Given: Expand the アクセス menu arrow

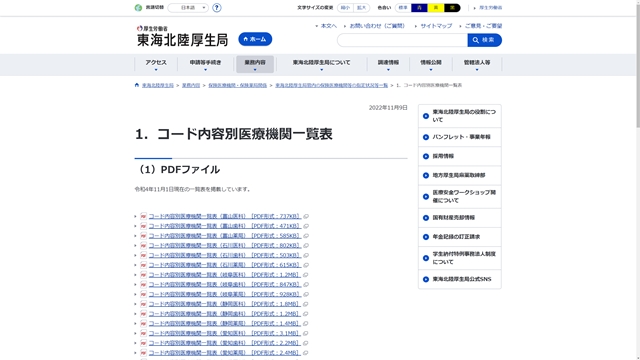Looking at the screenshot, I should (156, 70).
